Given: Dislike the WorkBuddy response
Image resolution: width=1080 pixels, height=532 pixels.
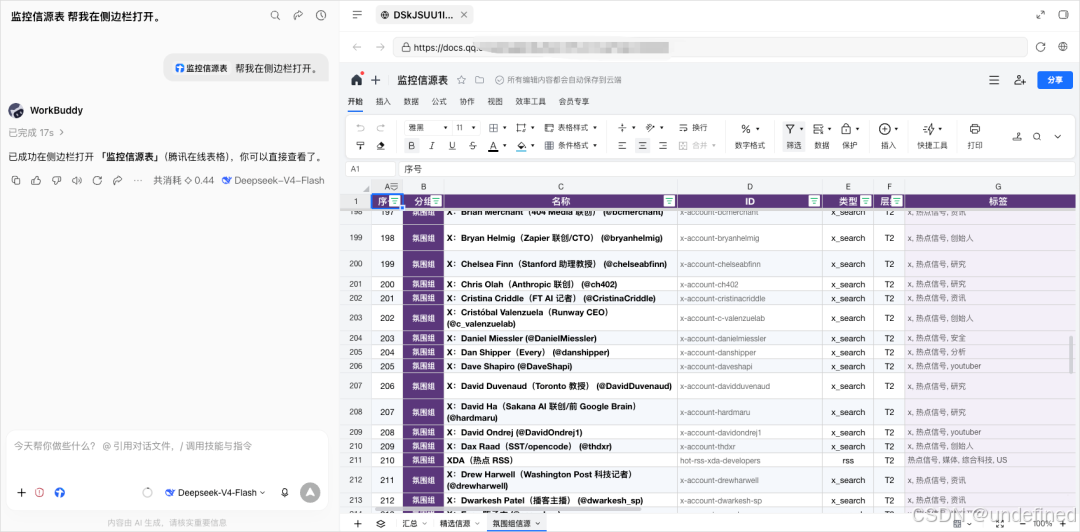Looking at the screenshot, I should (x=56, y=181).
